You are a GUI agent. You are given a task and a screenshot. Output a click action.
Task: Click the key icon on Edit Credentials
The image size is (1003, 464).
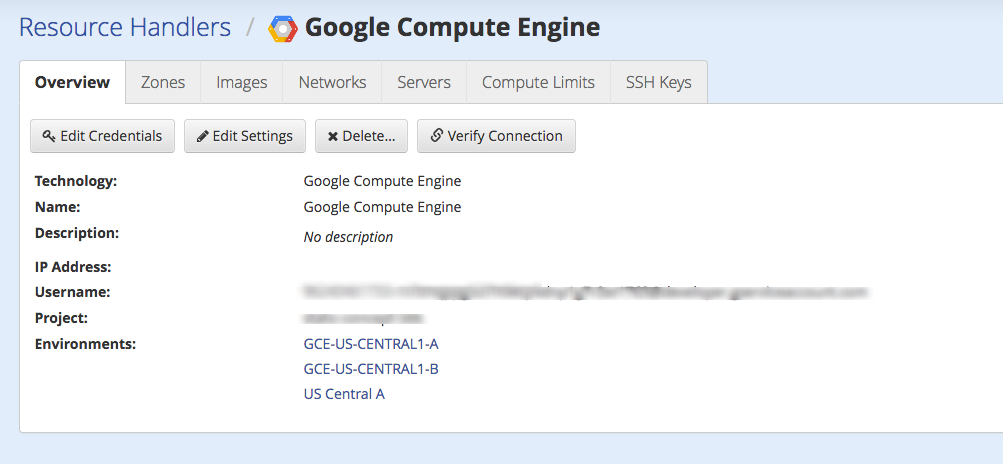point(49,136)
